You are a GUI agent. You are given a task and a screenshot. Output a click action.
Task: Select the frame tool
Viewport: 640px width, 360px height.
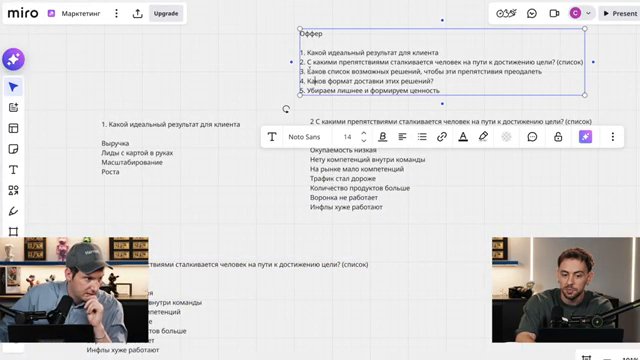click(13, 232)
